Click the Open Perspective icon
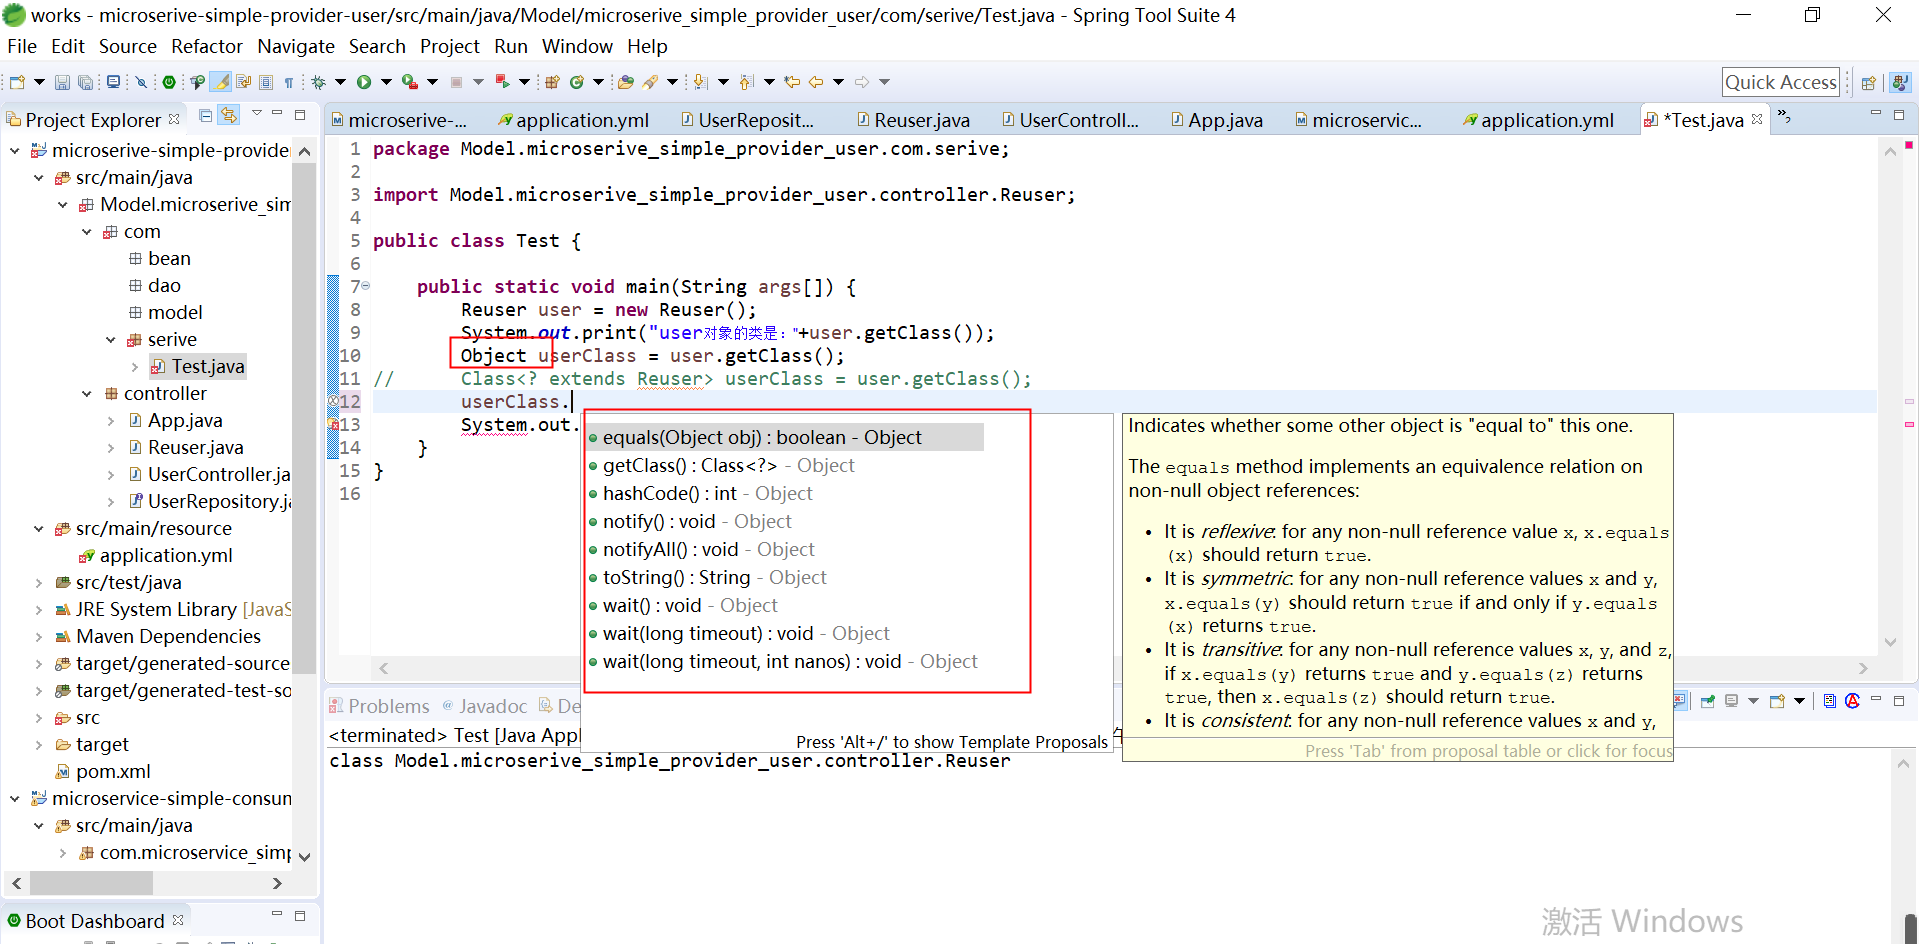 tap(1868, 83)
